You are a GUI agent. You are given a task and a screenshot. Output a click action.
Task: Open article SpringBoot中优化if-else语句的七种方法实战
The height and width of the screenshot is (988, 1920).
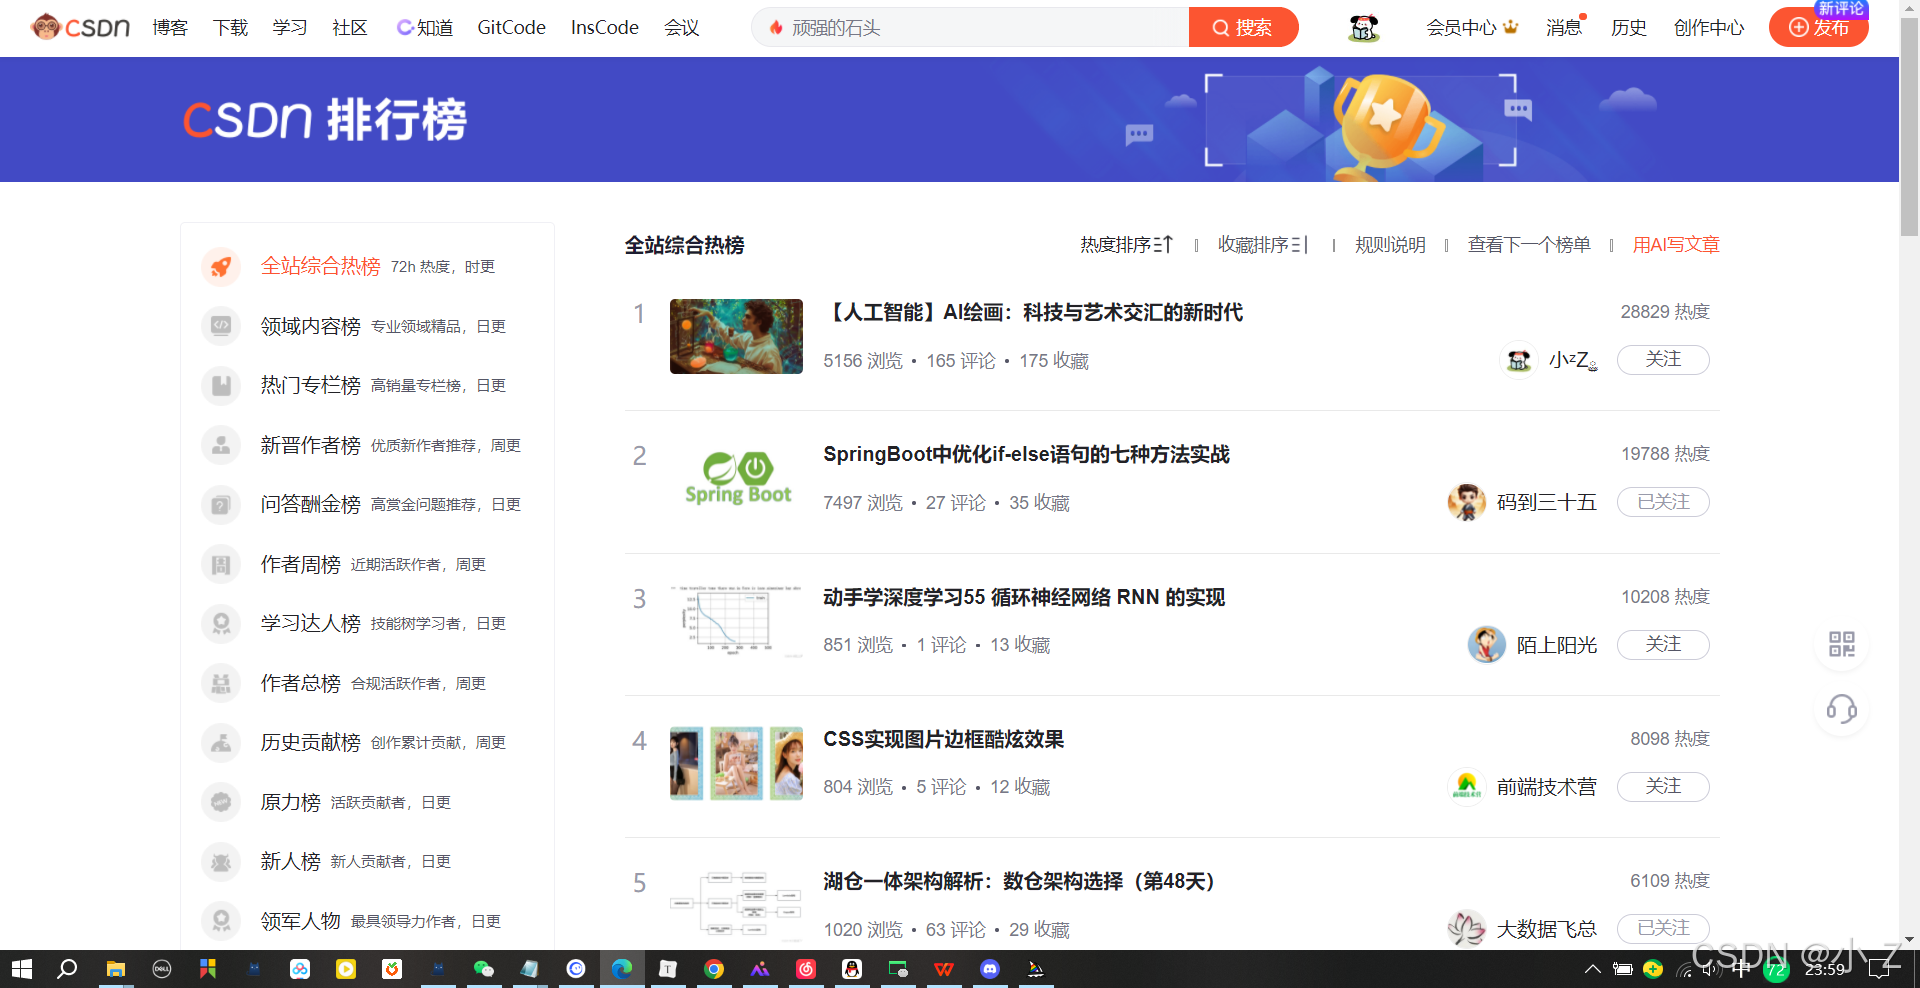point(1026,455)
